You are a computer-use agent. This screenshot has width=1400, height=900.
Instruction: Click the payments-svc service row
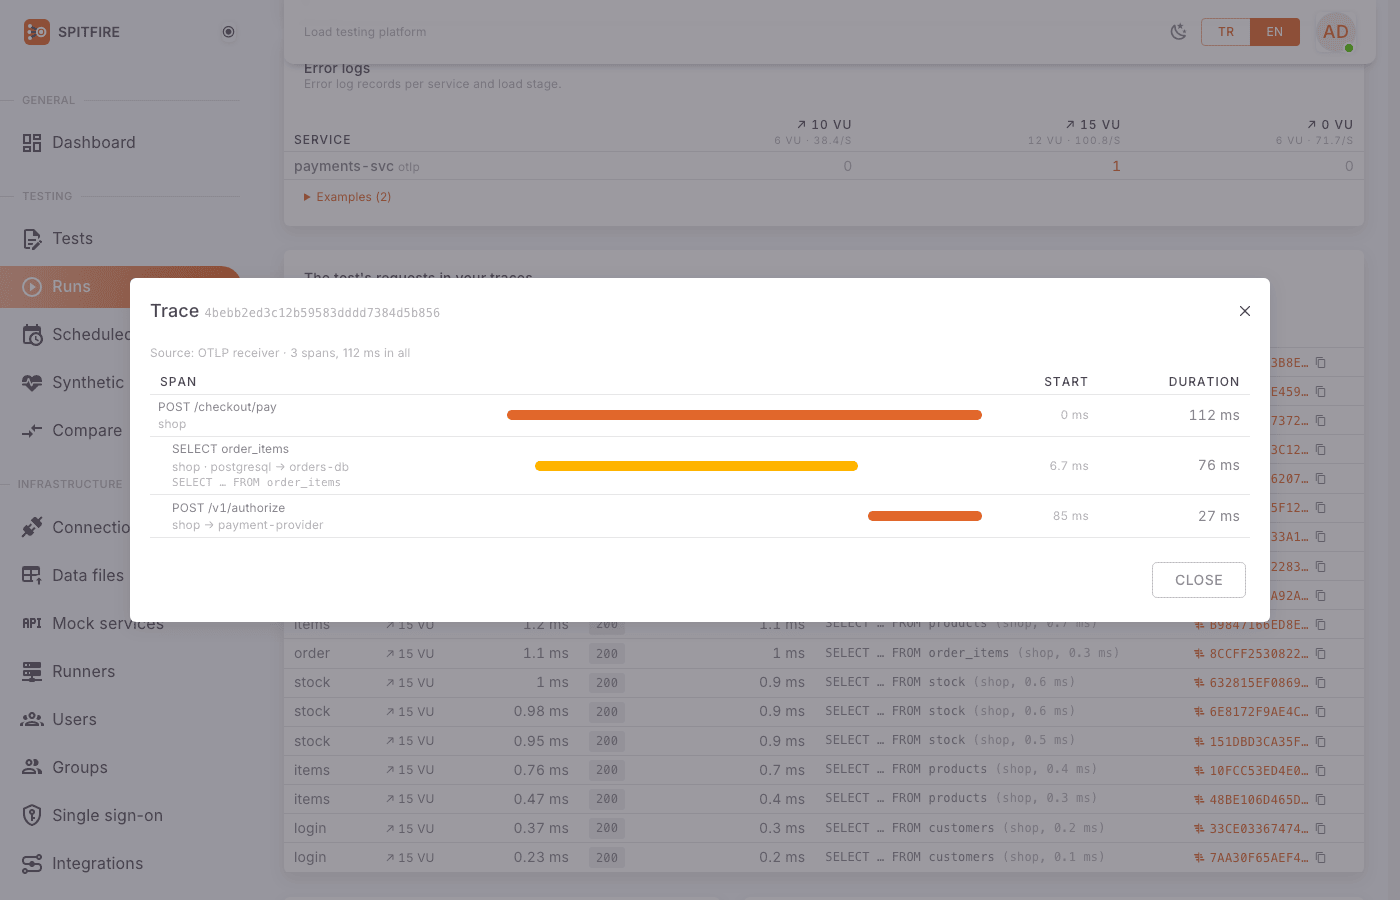click(824, 166)
